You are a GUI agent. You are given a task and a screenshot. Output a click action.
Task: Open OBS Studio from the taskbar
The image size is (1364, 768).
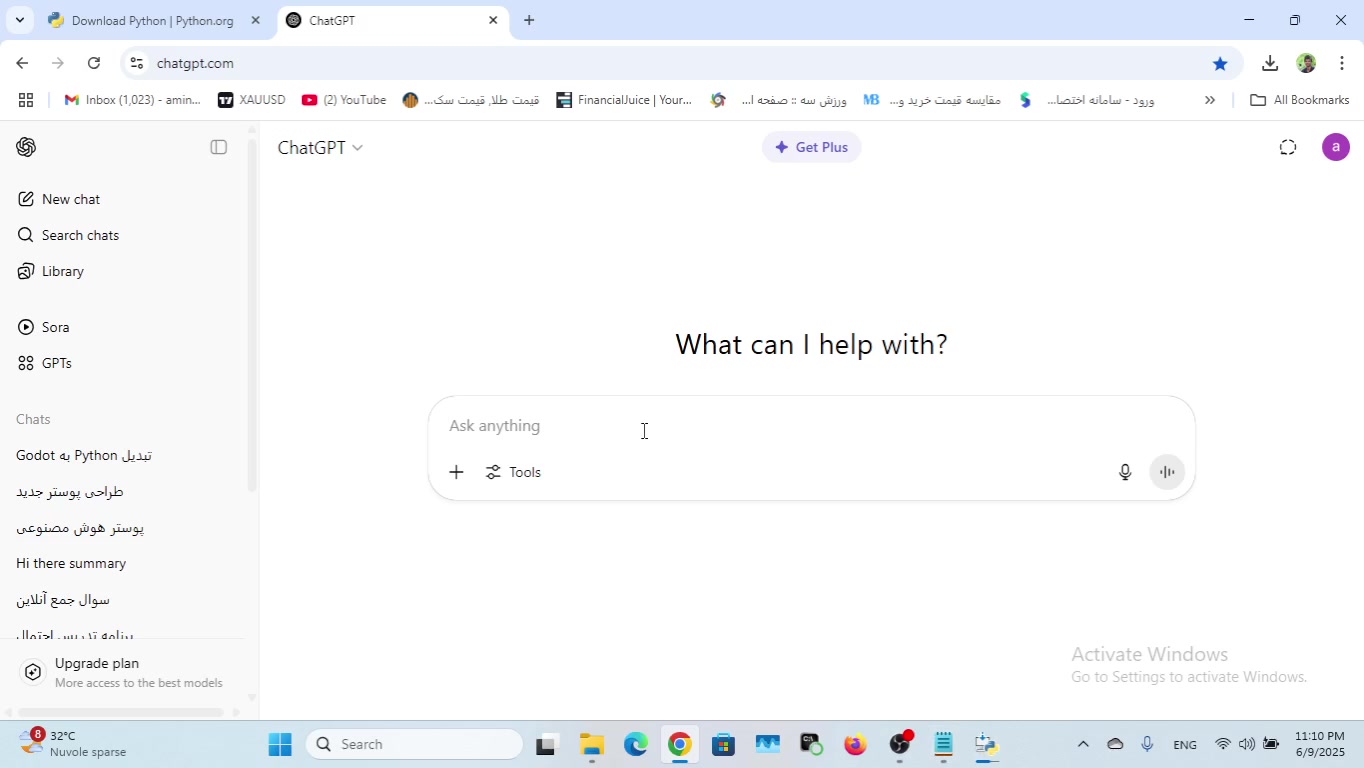[900, 744]
